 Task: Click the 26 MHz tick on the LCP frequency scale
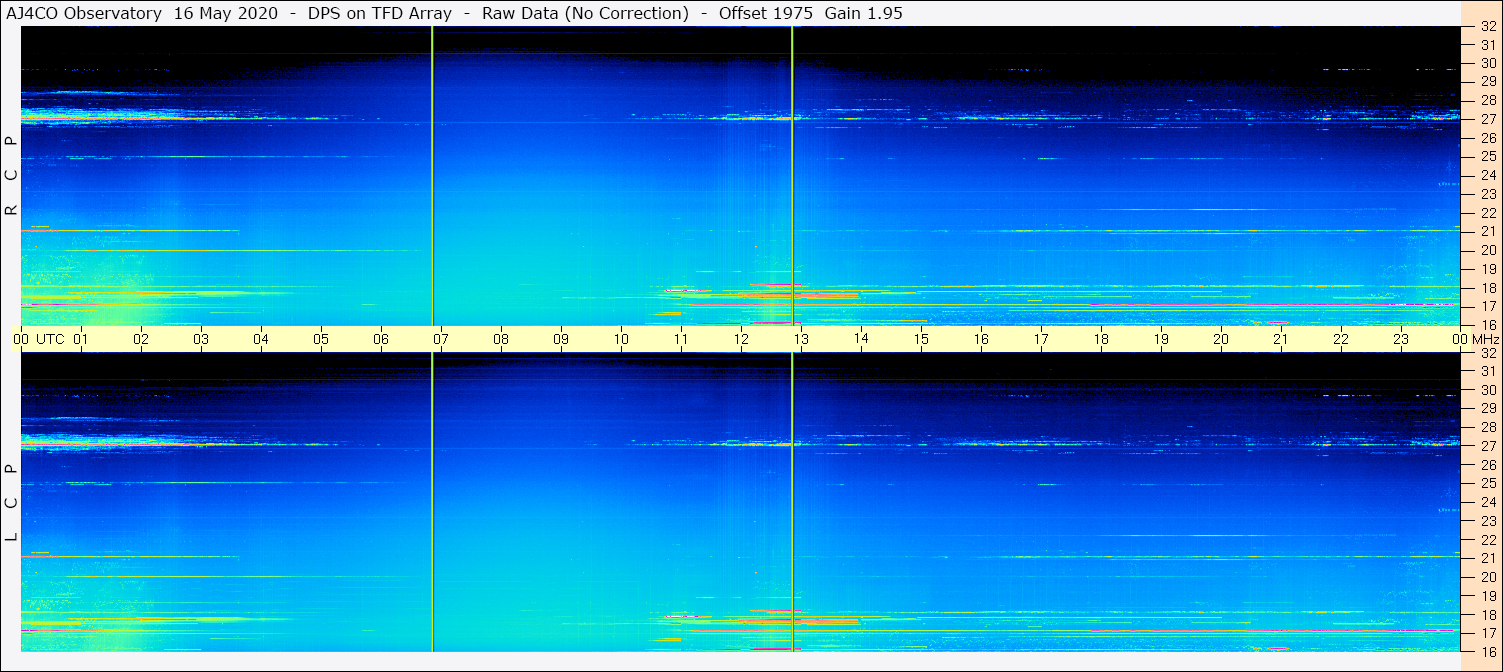(x=1487, y=465)
